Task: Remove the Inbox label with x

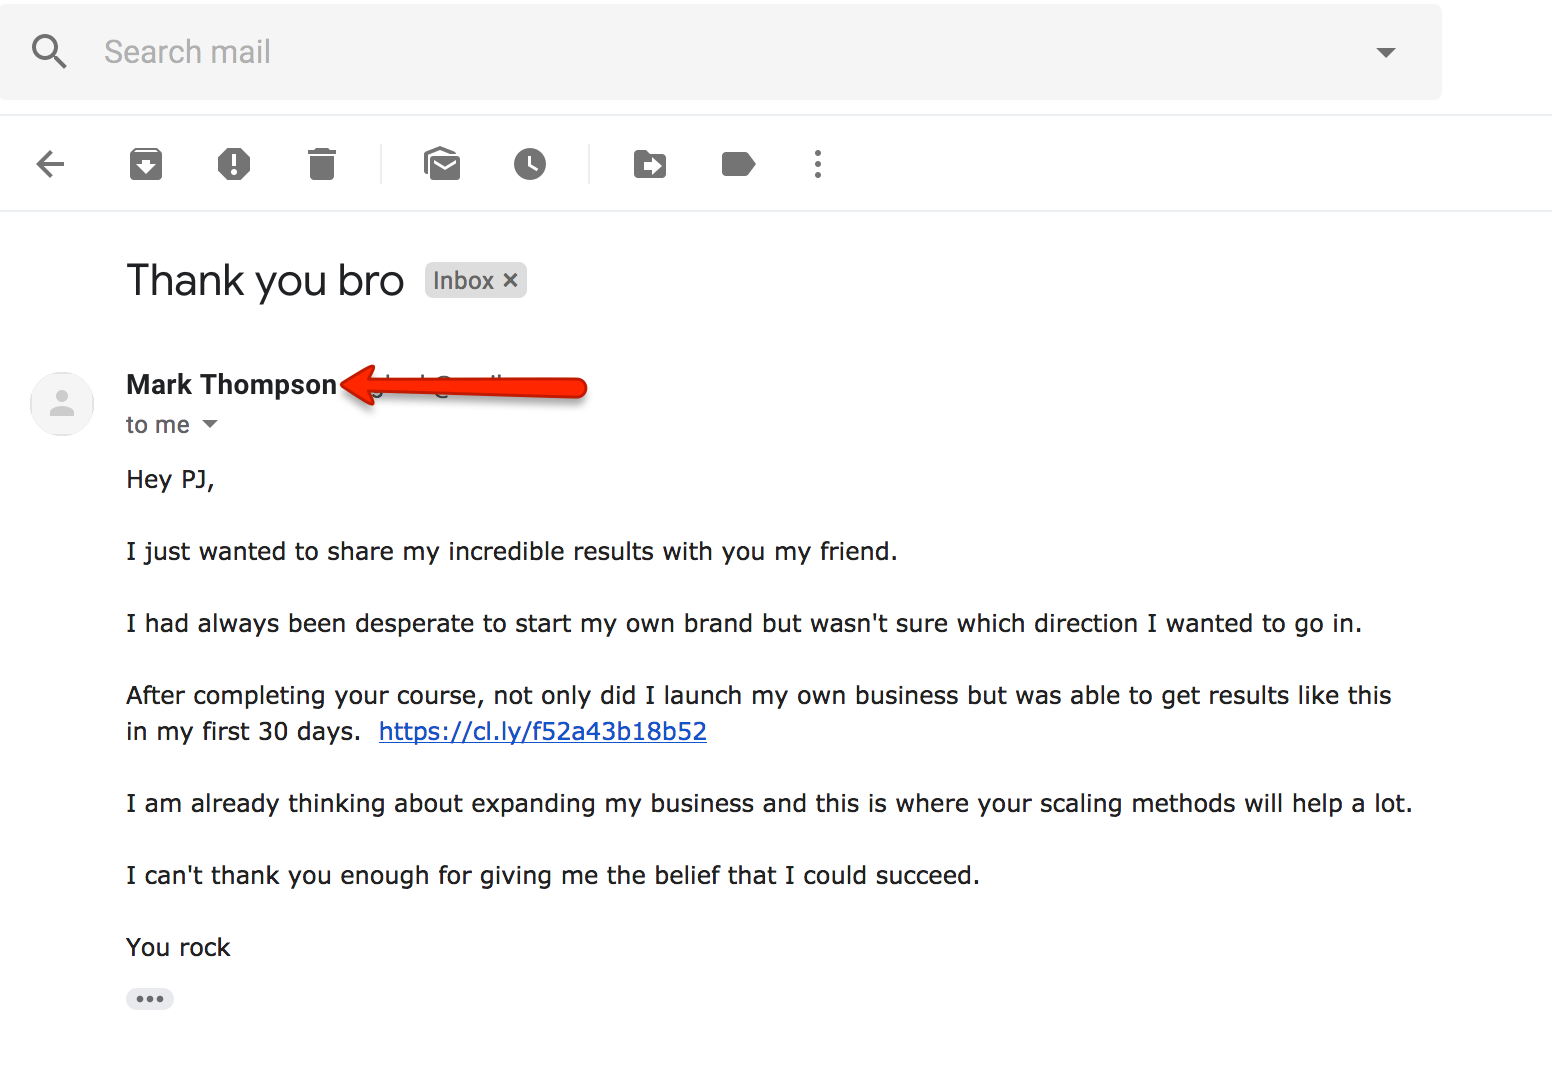Action: (510, 280)
